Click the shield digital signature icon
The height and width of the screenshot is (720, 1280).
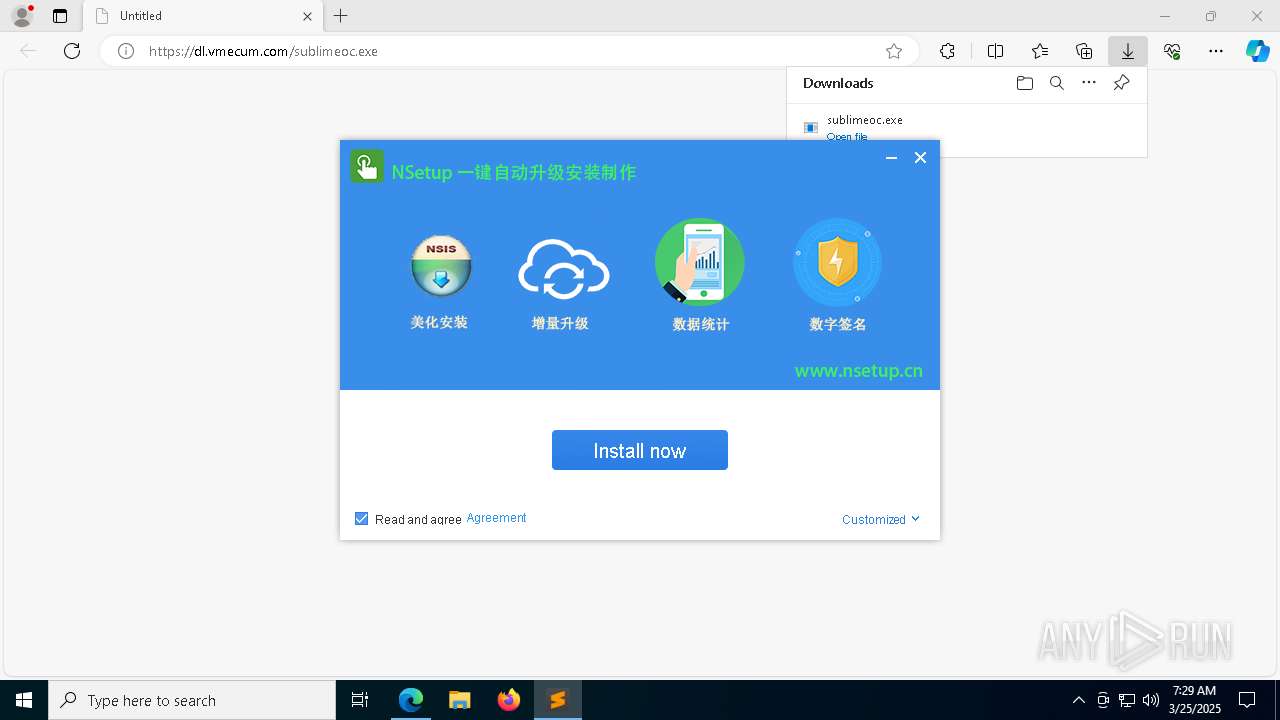(837, 263)
